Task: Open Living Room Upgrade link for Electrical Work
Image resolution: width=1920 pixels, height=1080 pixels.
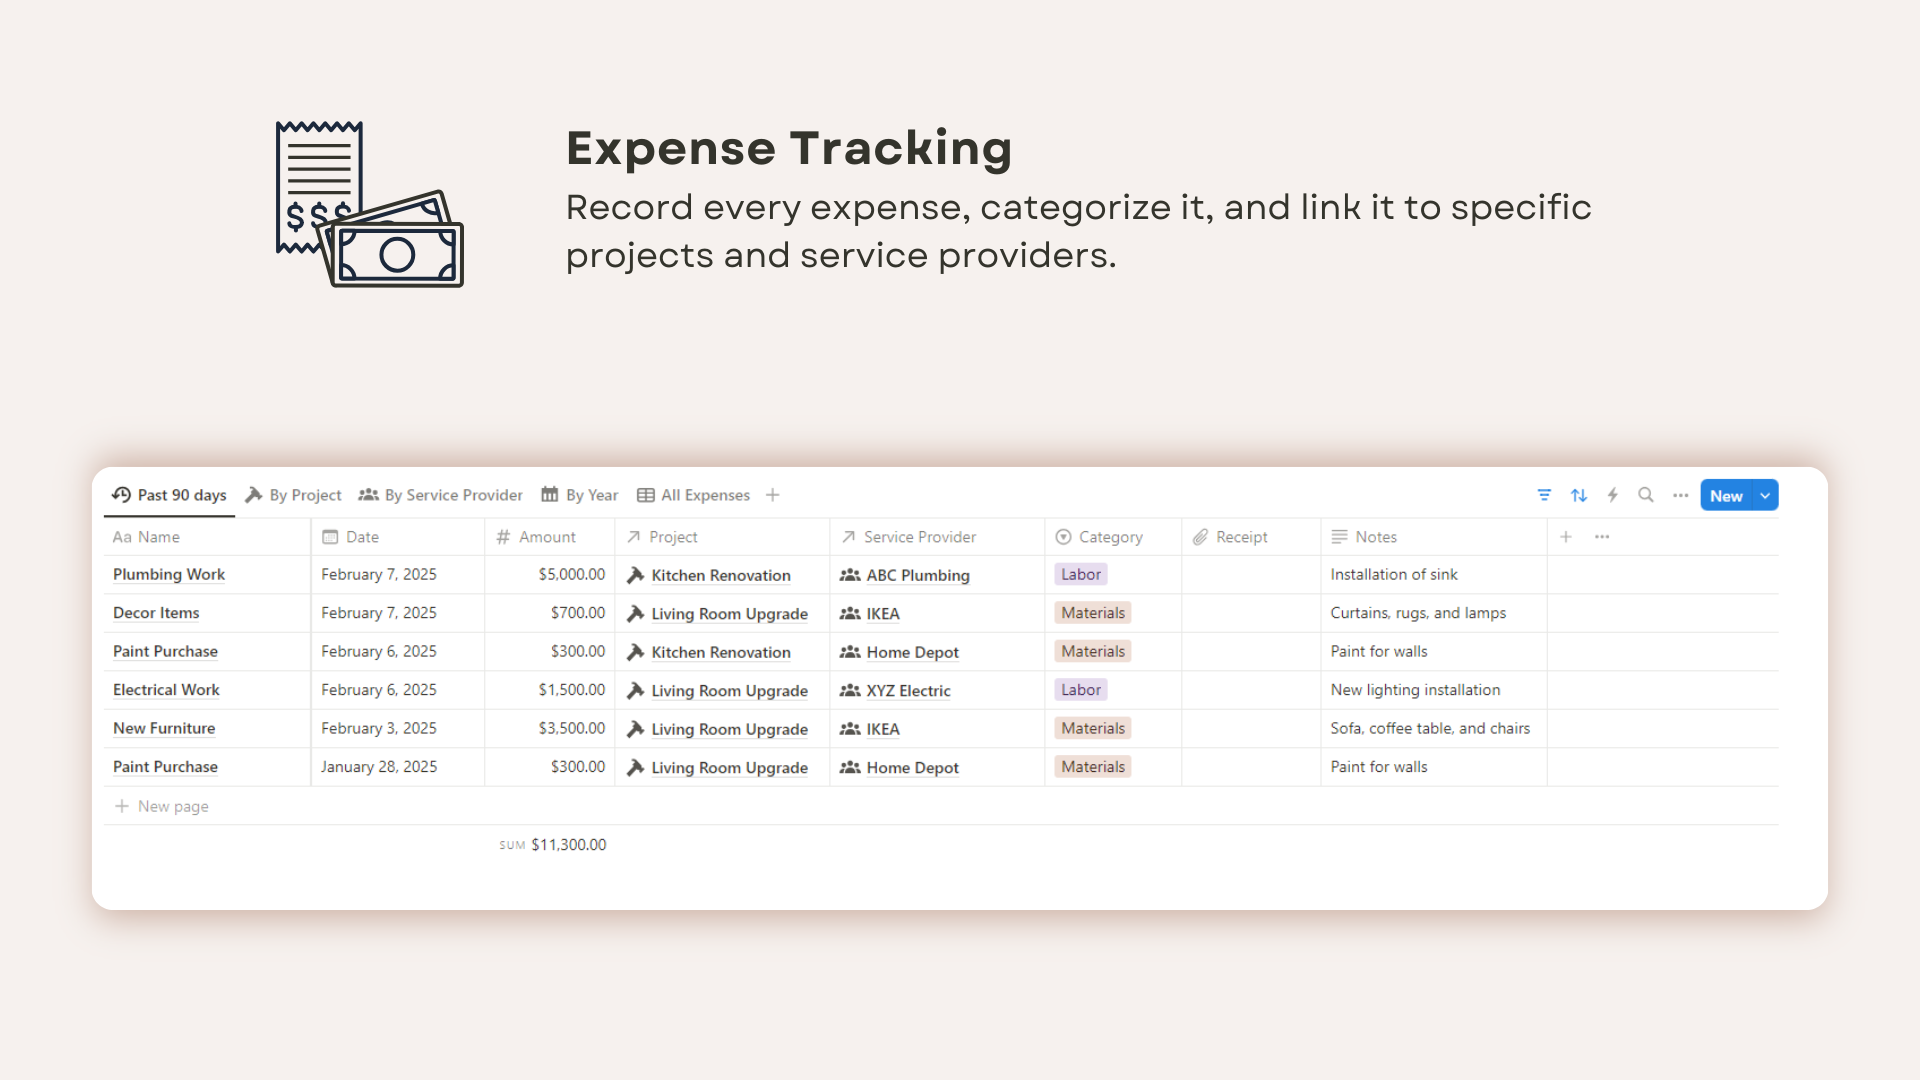Action: (730, 691)
